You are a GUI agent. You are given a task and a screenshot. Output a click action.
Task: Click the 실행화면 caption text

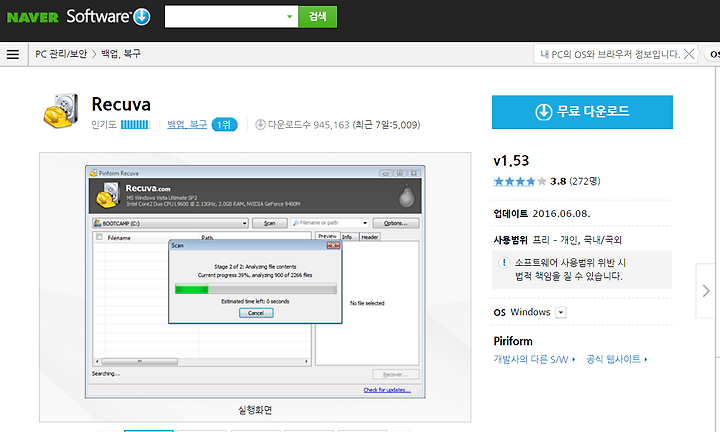[255, 410]
